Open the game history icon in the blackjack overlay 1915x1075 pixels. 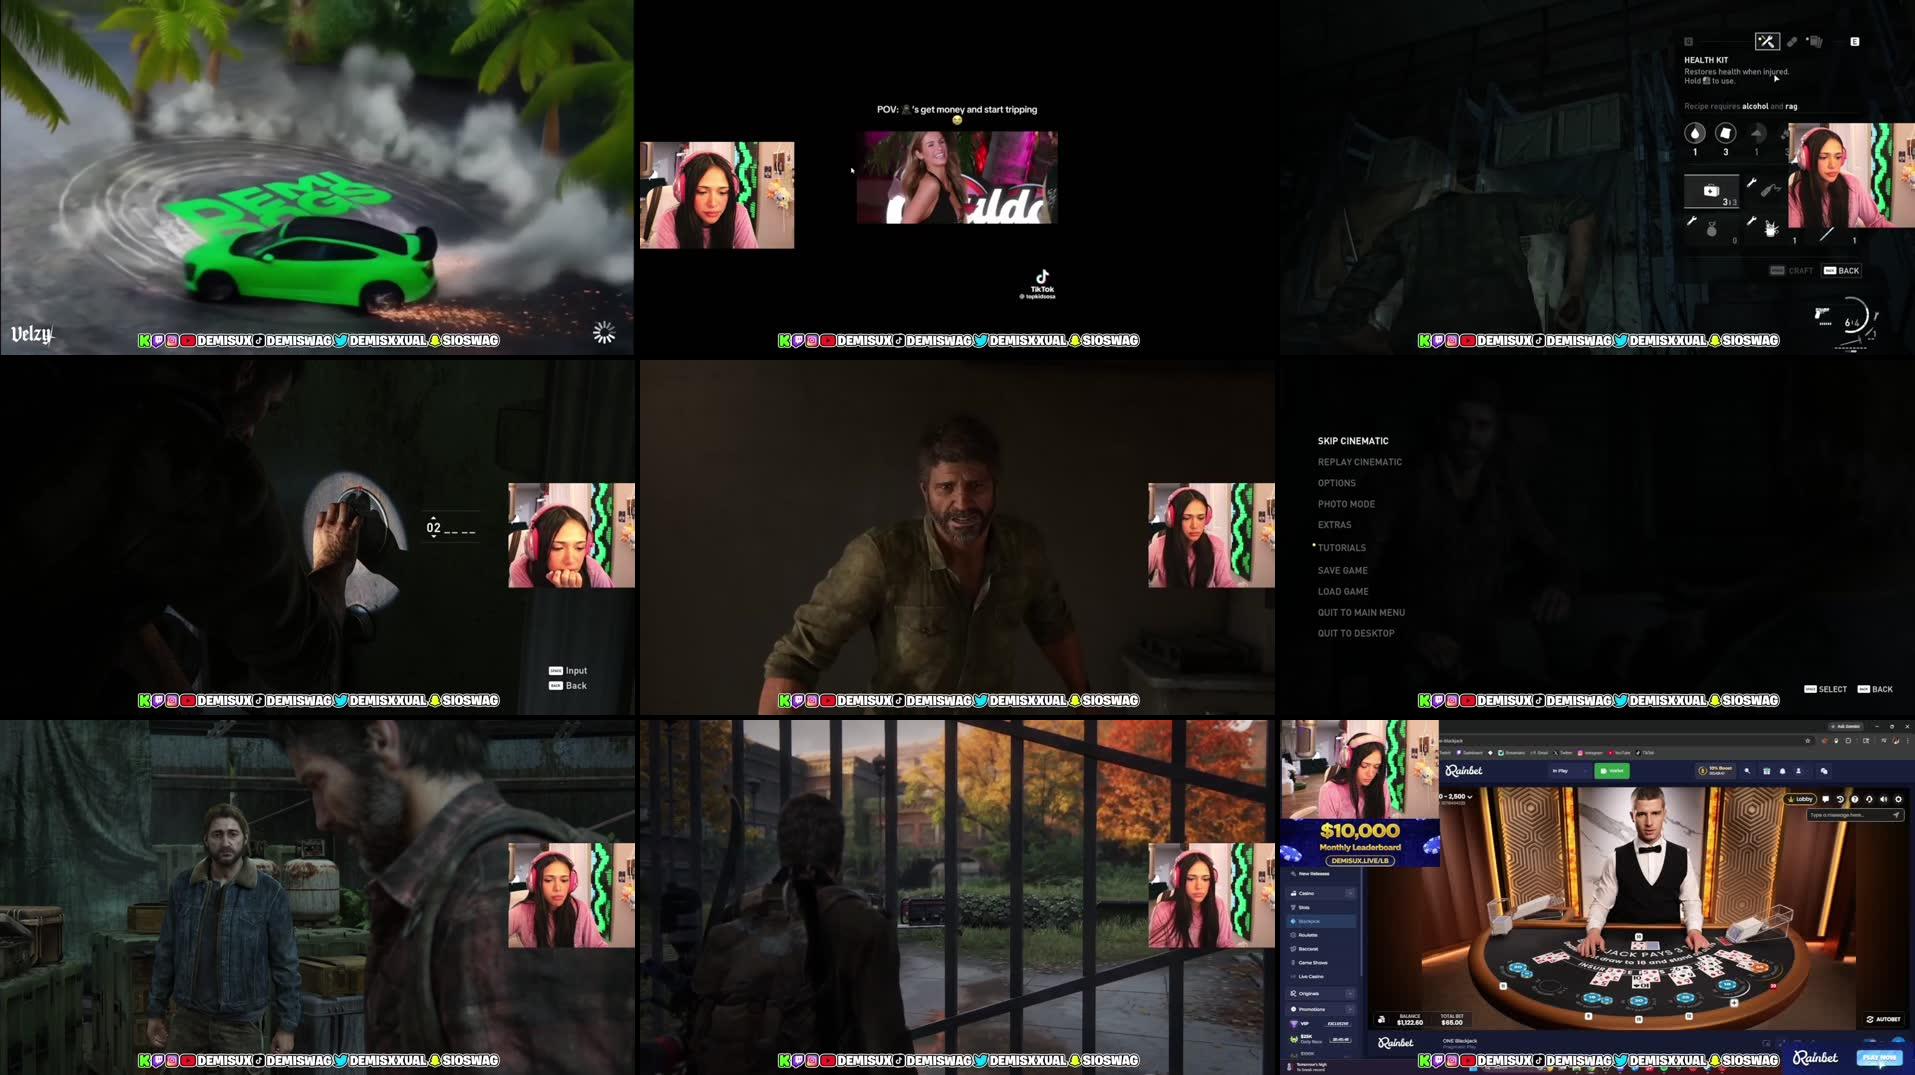1841,799
